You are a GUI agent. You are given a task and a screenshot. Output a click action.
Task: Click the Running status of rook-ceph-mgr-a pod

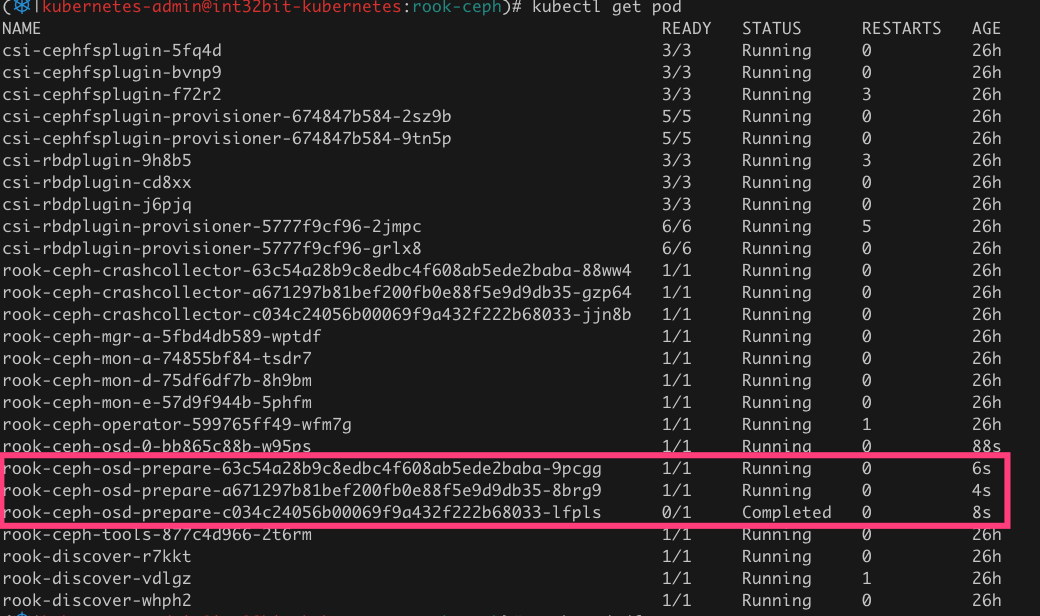776,336
